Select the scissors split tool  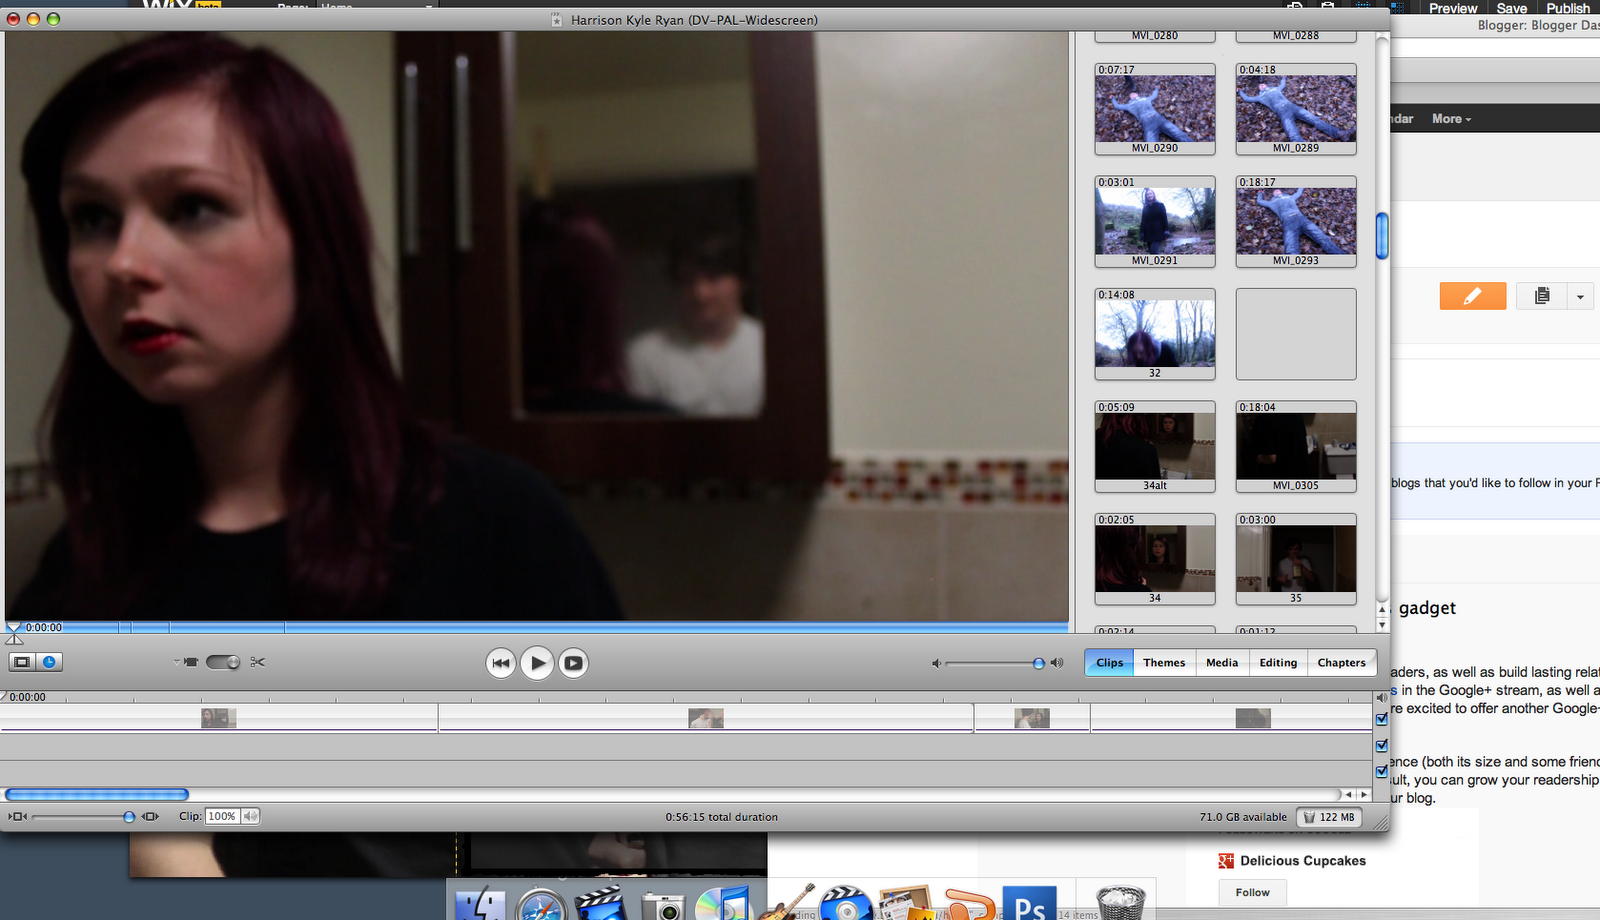pos(256,662)
